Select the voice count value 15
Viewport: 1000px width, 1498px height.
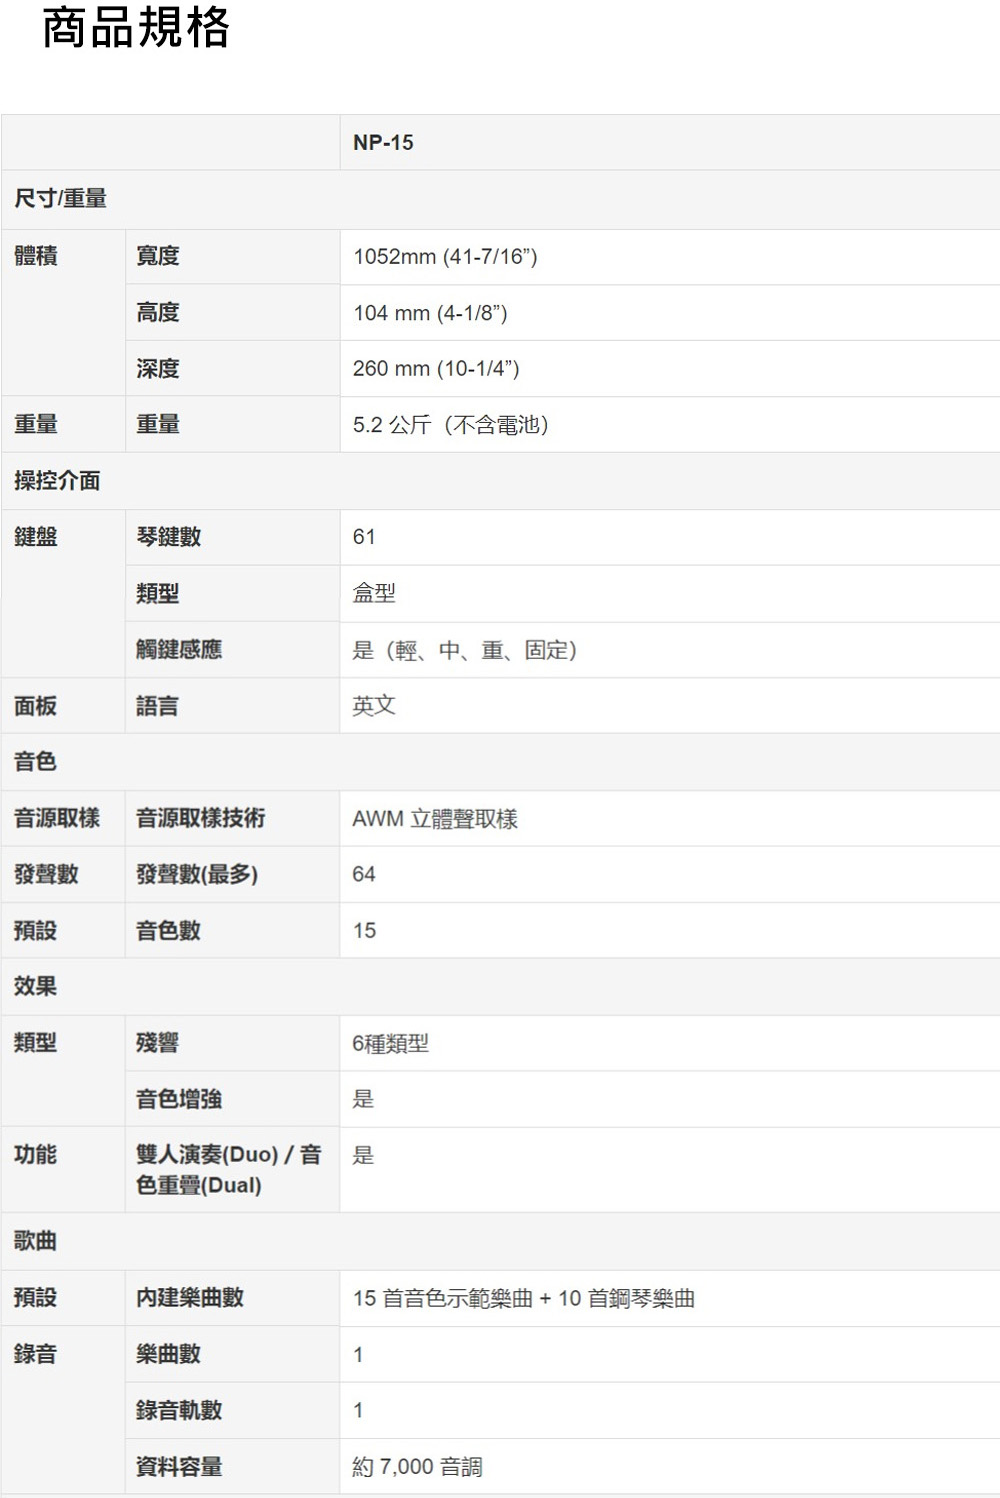(364, 931)
